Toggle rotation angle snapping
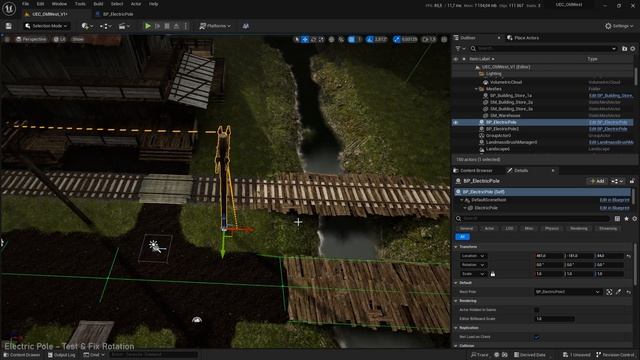The image size is (640, 360). 370,40
